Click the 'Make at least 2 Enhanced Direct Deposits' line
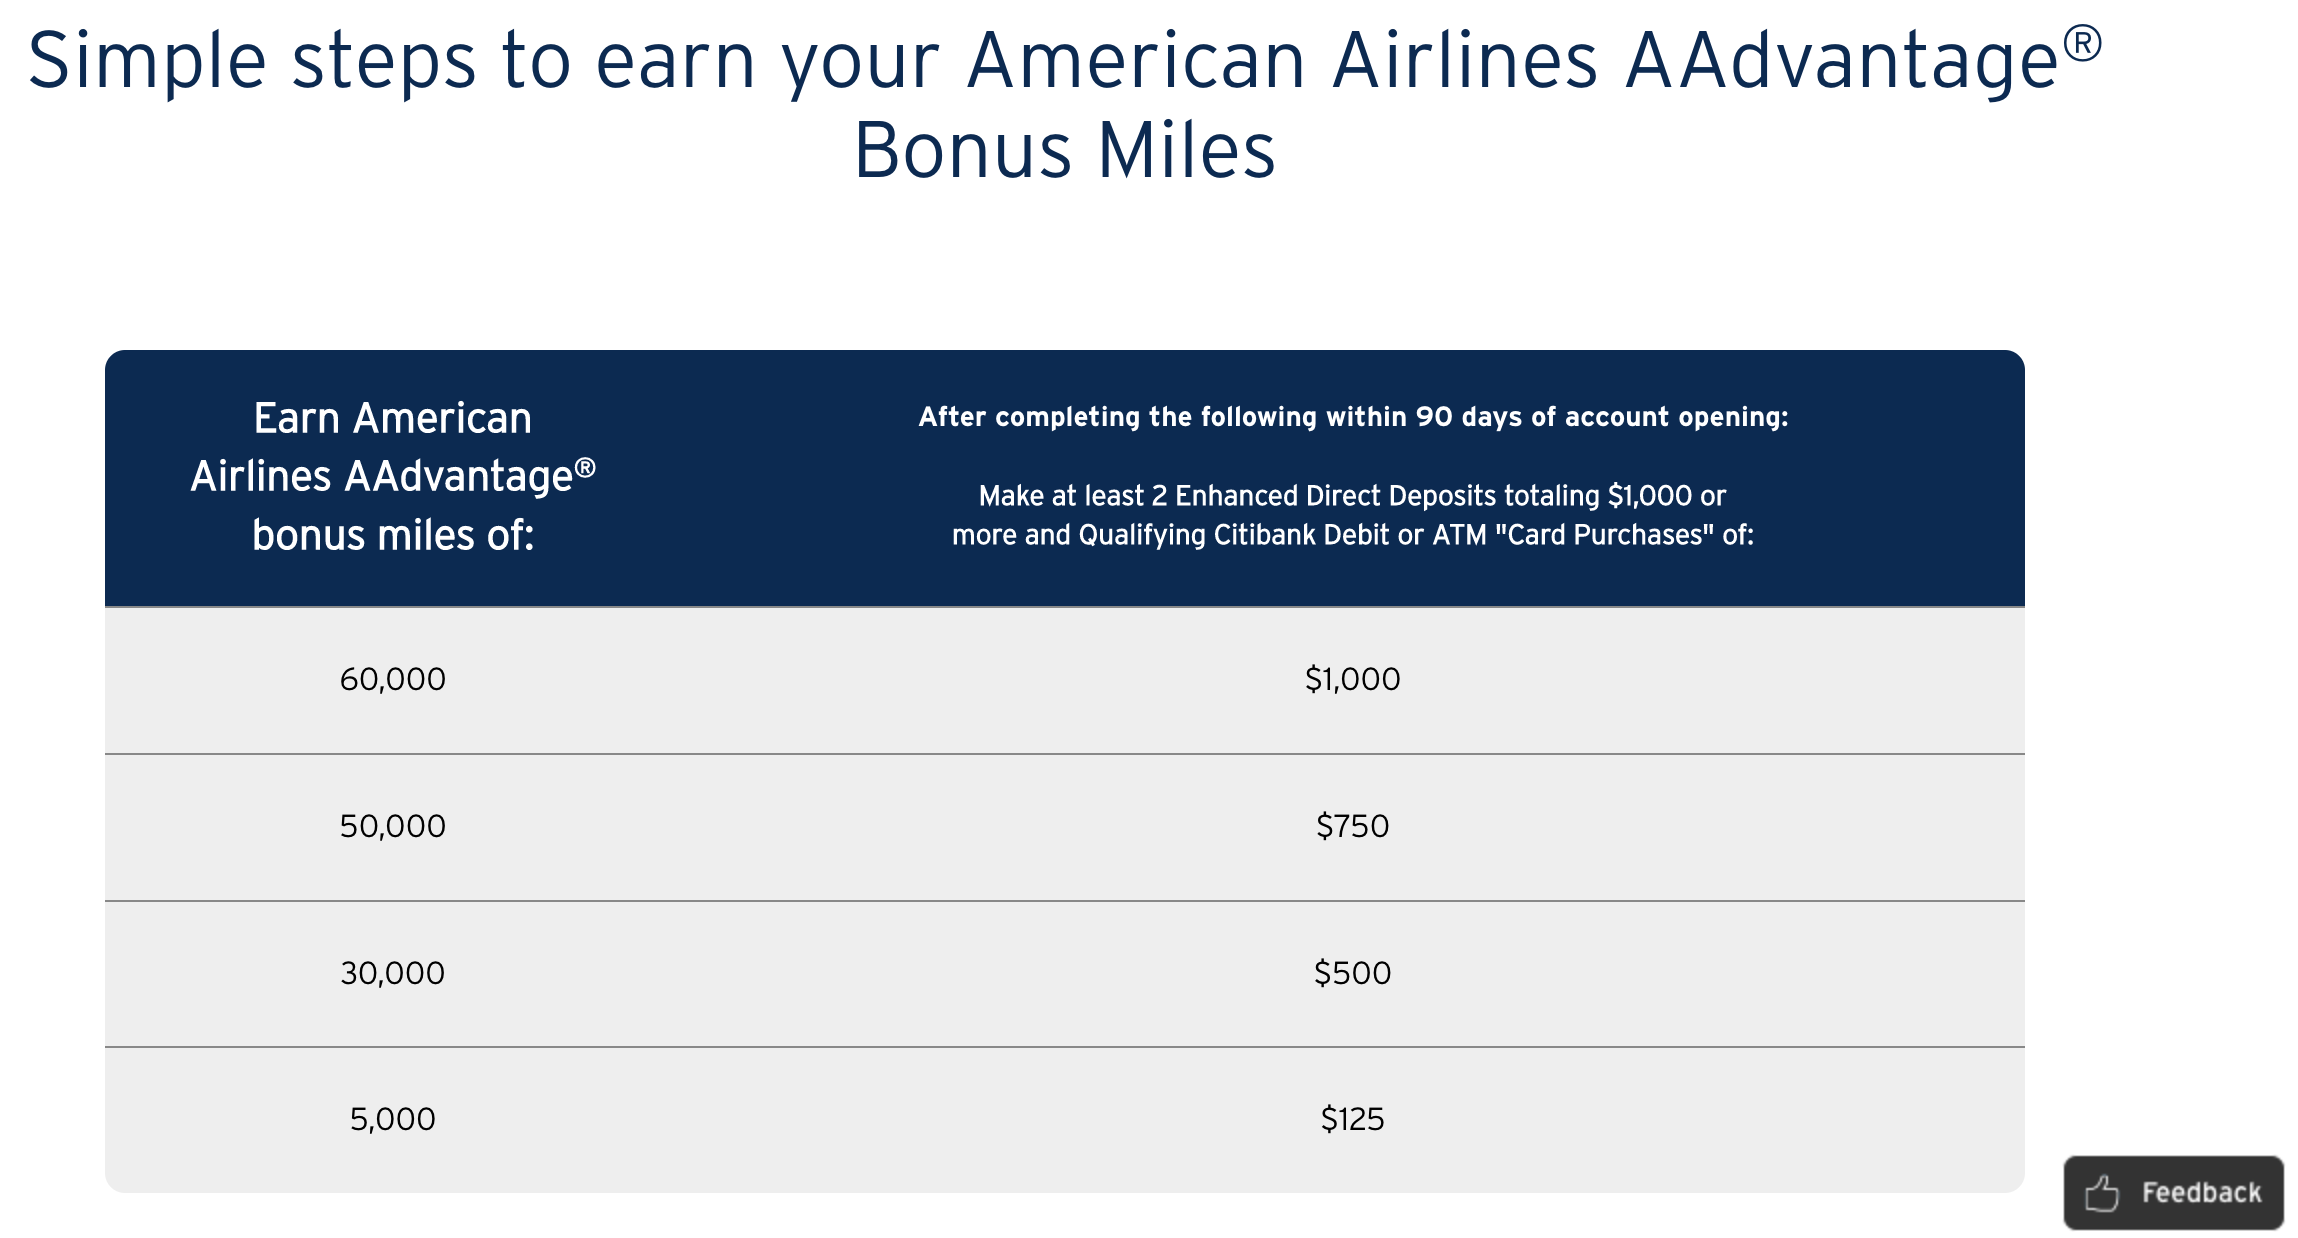This screenshot has height=1238, width=2298. (1352, 496)
